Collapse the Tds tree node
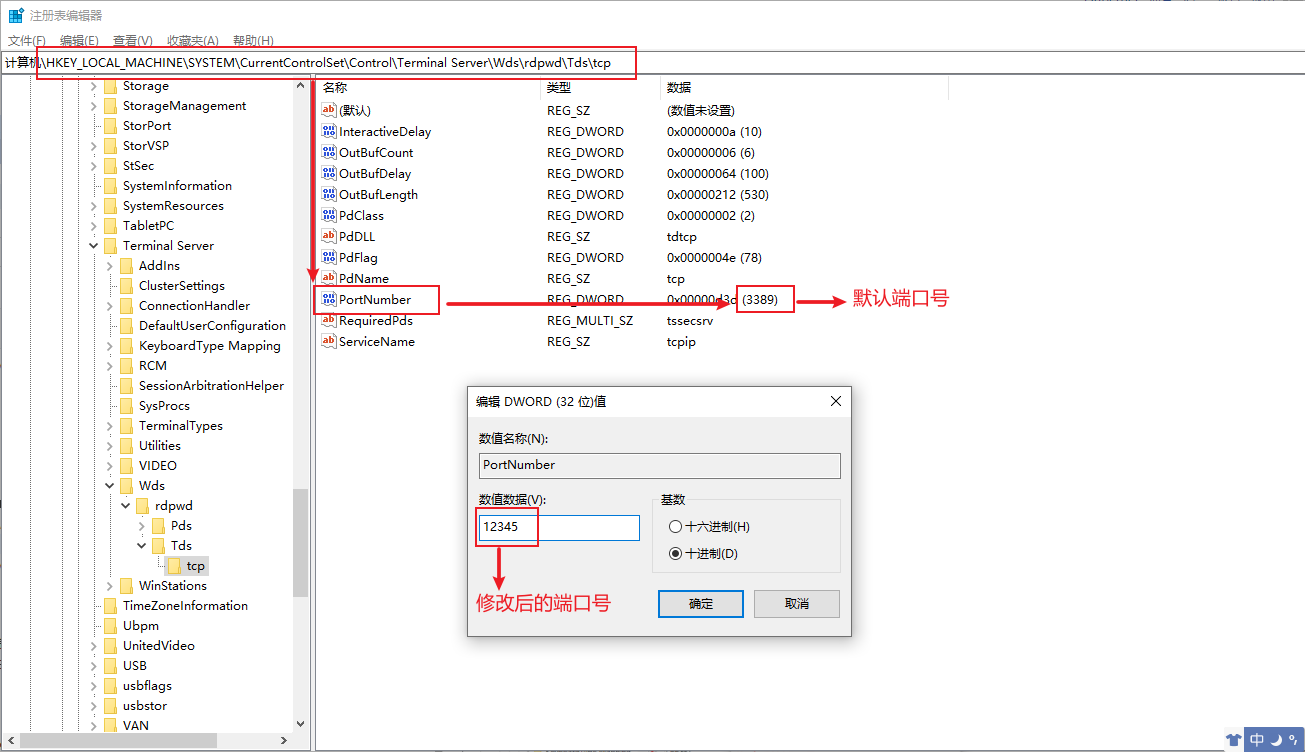The width and height of the screenshot is (1305, 752). (x=142, y=546)
